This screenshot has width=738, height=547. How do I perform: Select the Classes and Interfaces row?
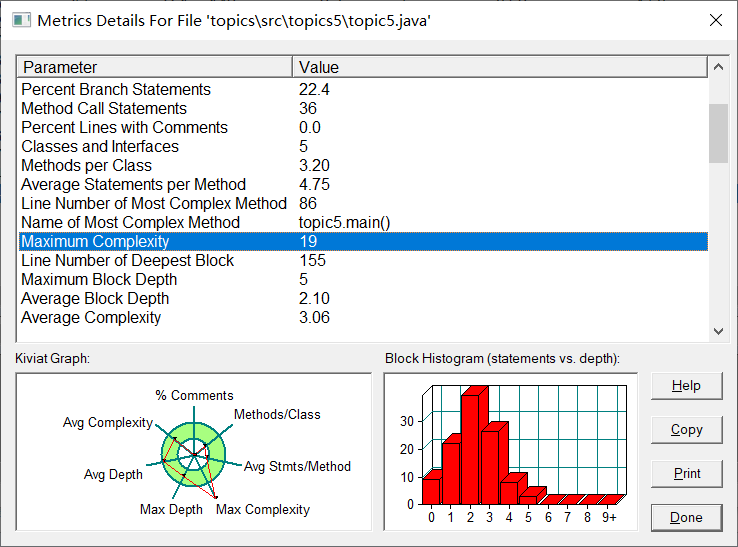tap(362, 146)
